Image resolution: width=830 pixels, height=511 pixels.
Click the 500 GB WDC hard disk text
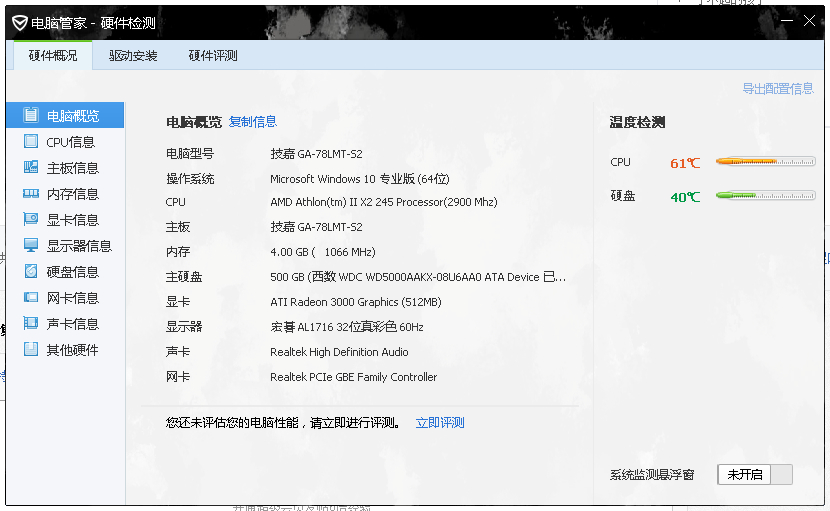(x=418, y=277)
